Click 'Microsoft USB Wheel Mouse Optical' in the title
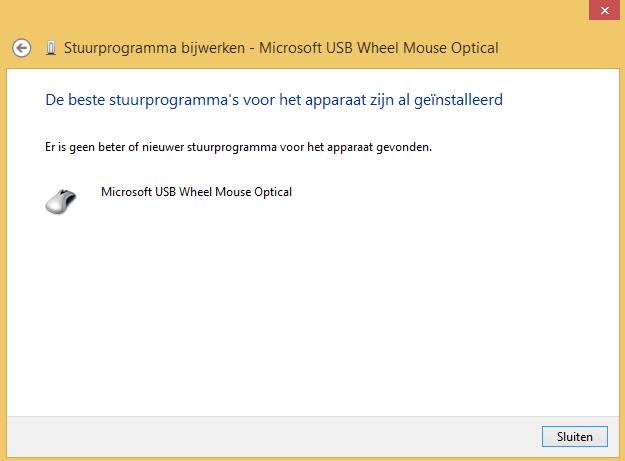Image resolution: width=625 pixels, height=461 pixels. tap(378, 48)
